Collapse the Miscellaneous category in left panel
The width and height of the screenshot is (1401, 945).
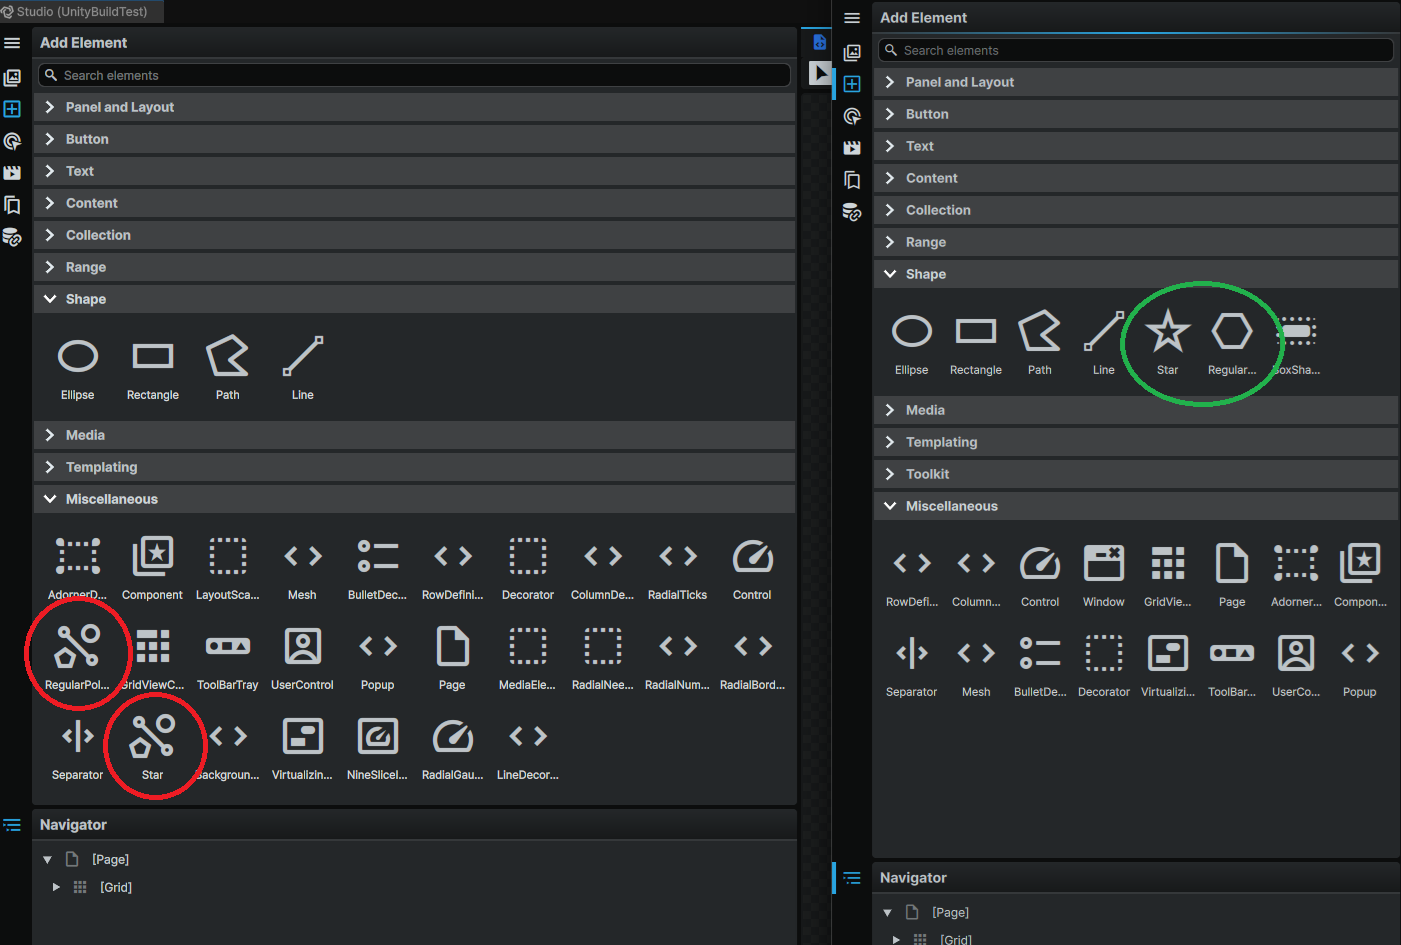[415, 499]
